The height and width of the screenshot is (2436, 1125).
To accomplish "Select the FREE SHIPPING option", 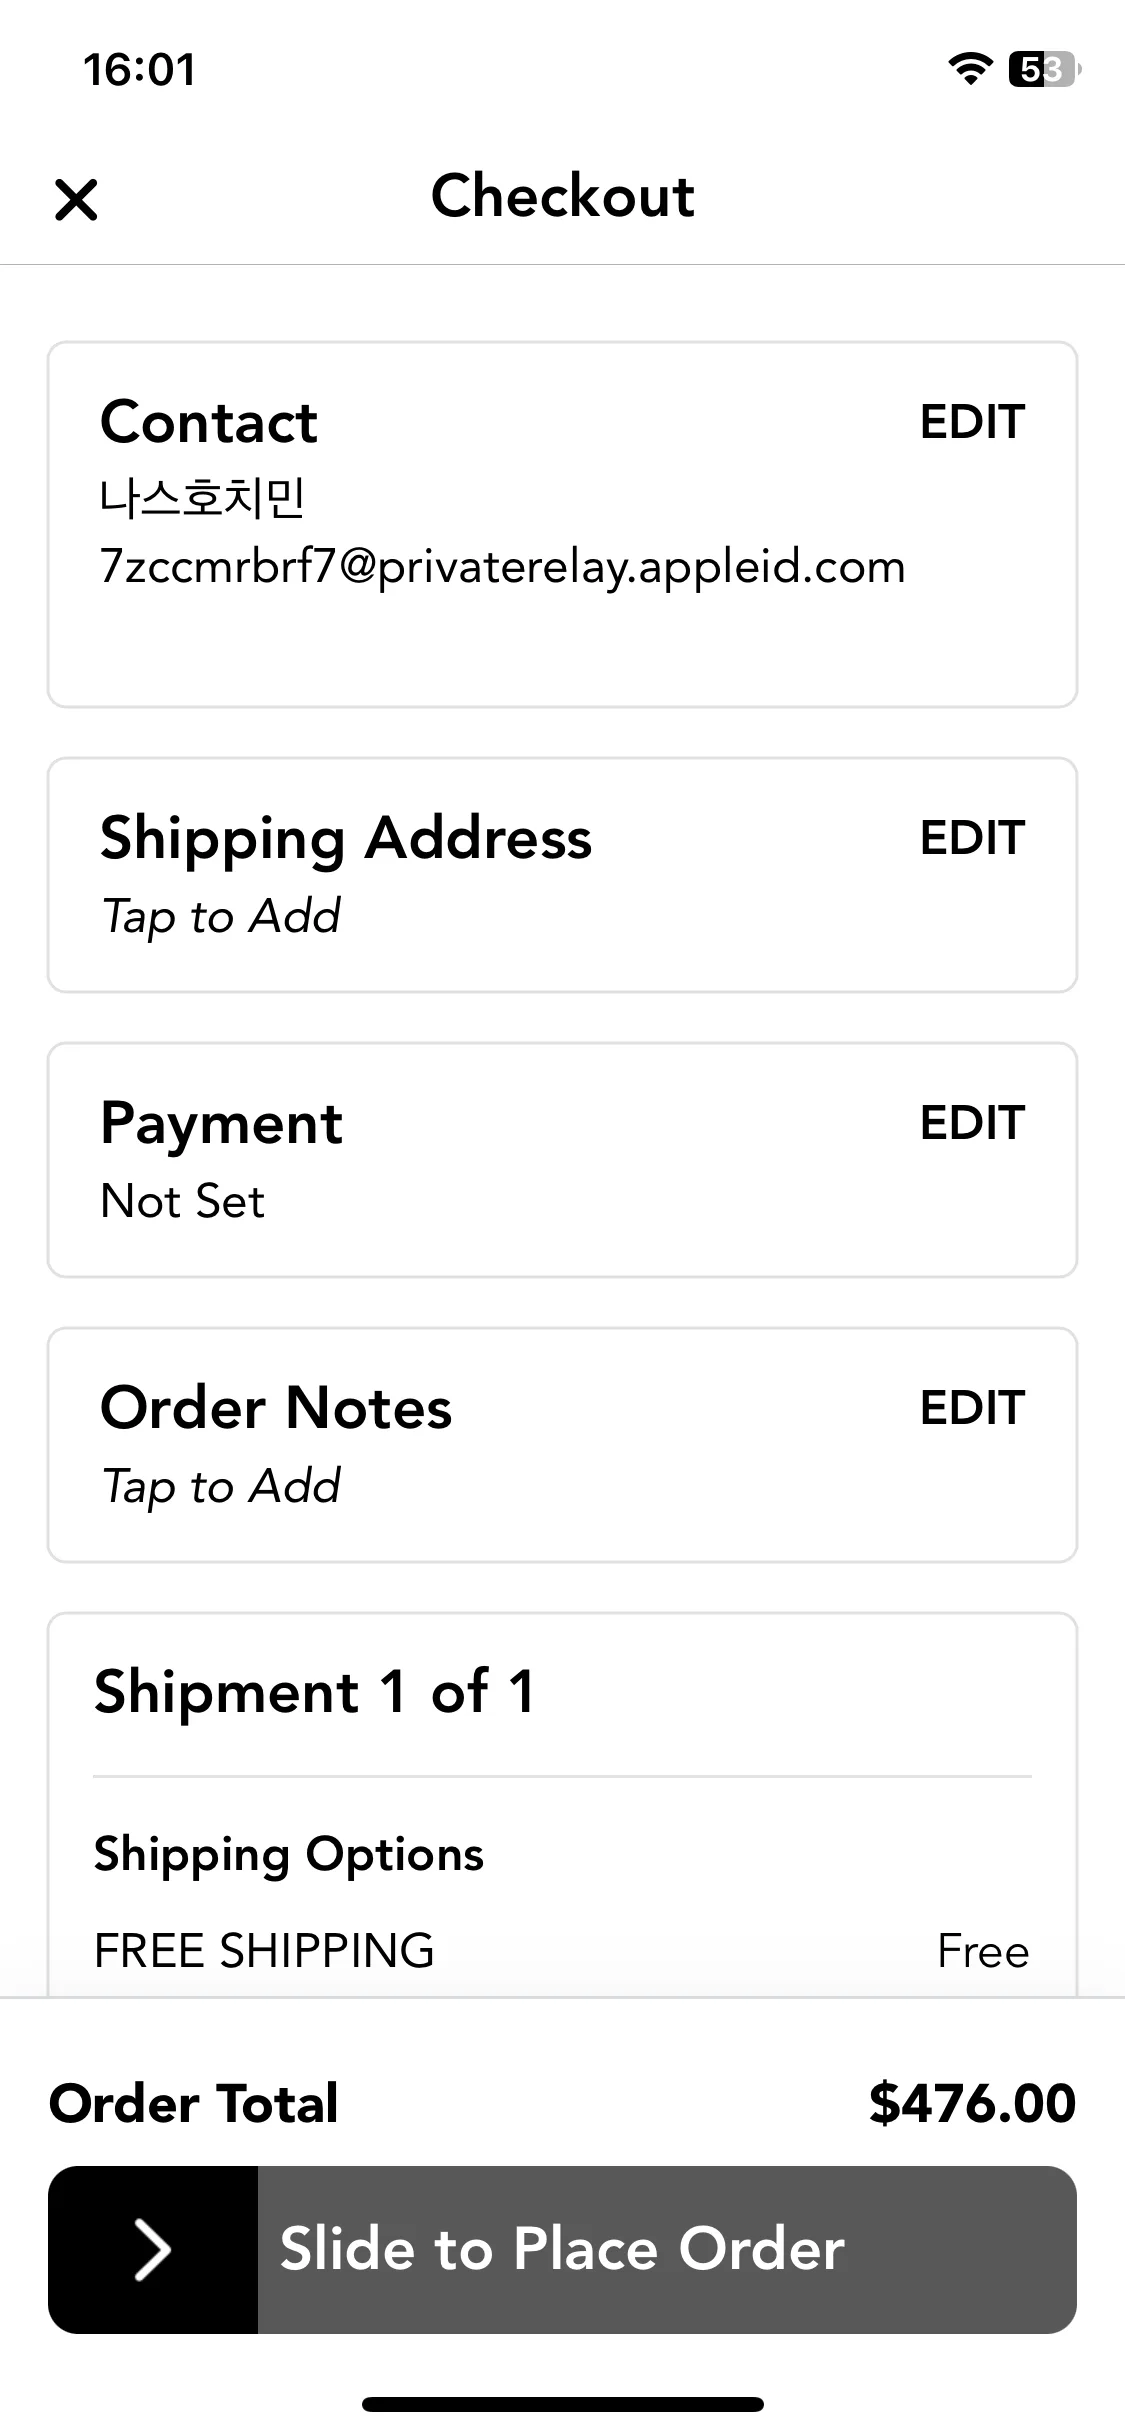I will click(562, 1951).
